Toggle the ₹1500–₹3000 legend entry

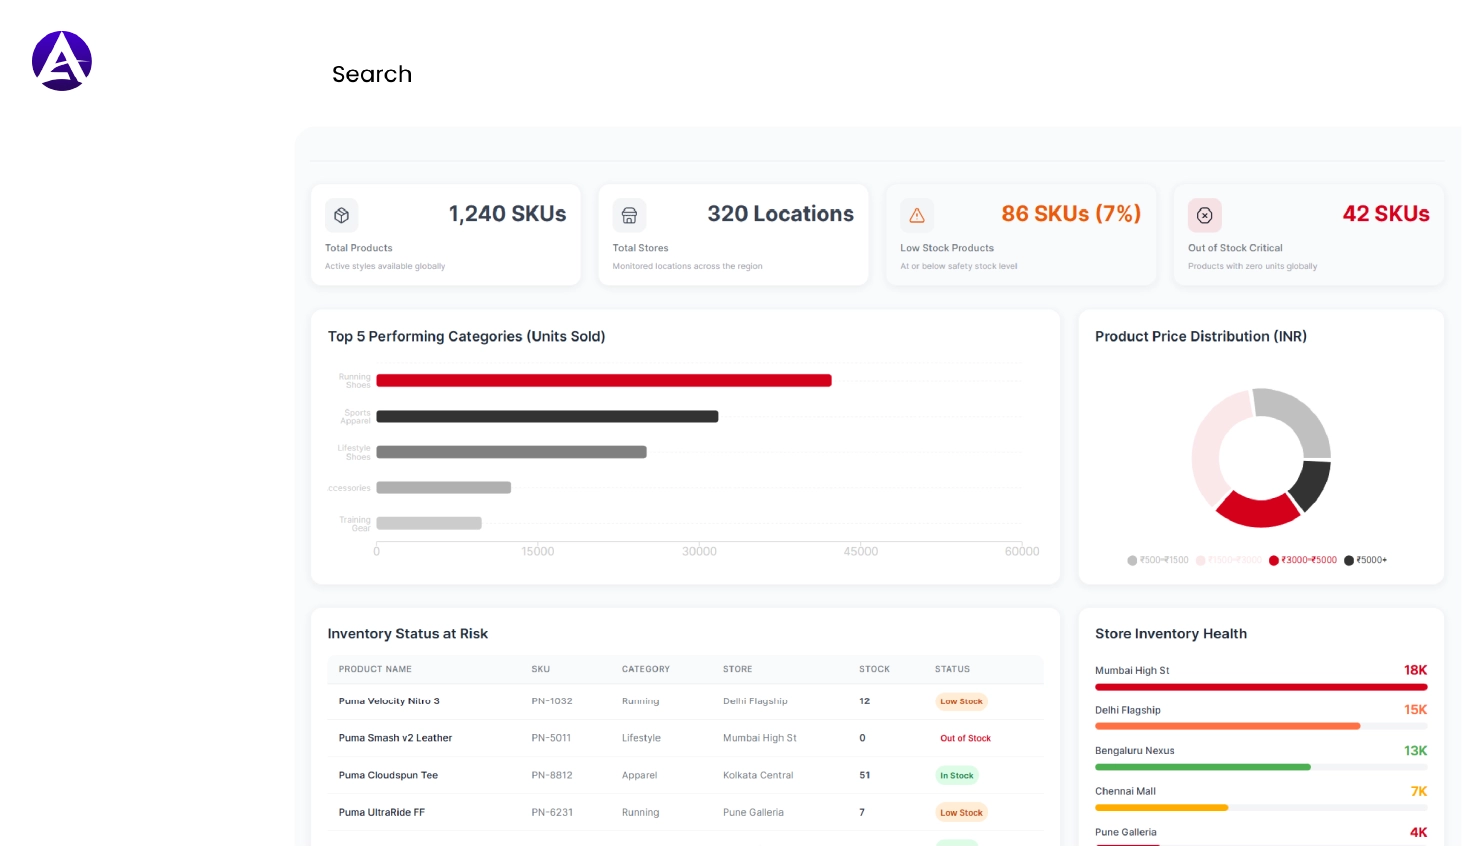[x=1228, y=560]
